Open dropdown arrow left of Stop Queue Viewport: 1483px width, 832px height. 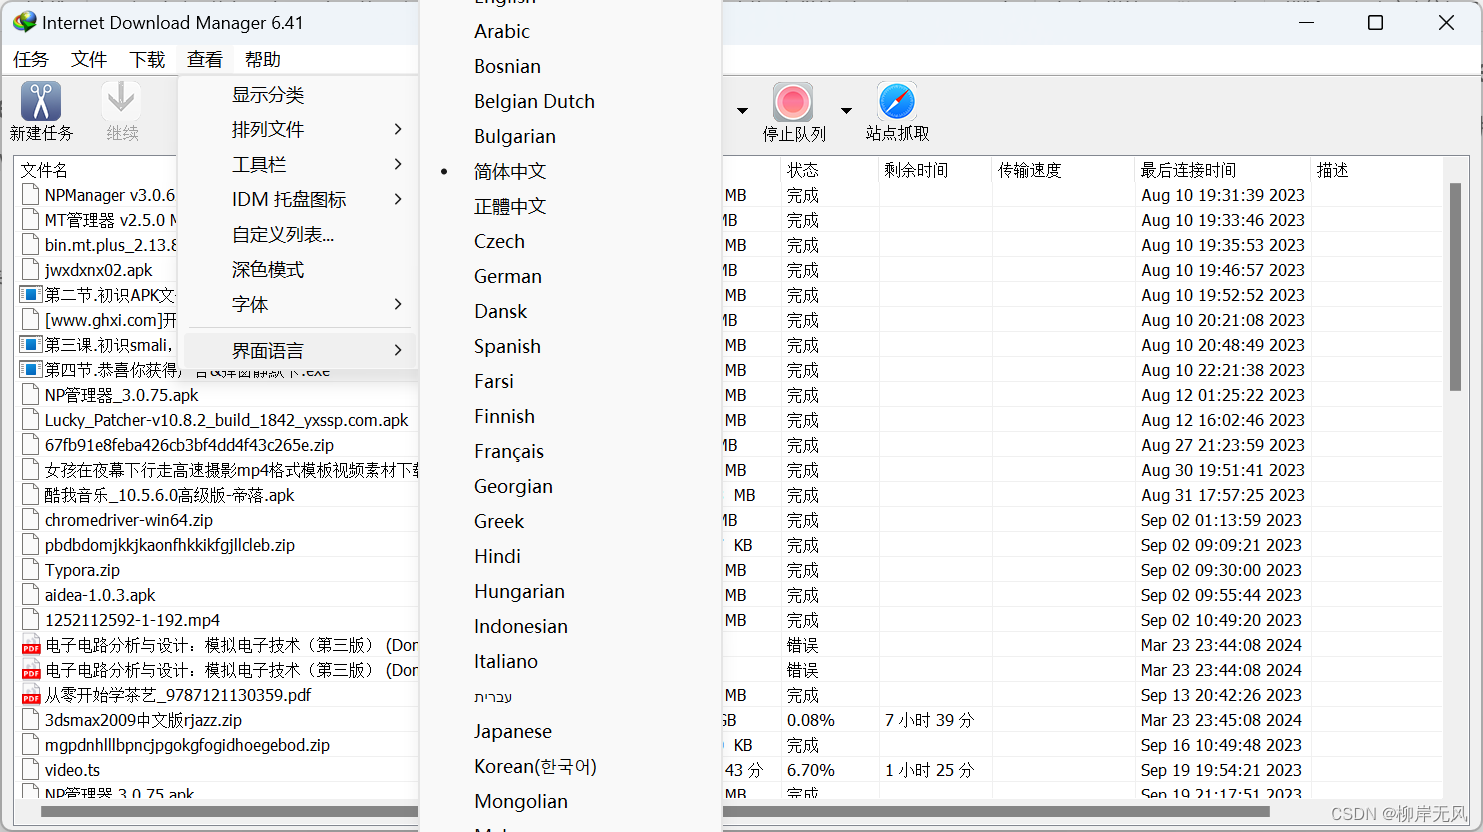[x=742, y=110]
